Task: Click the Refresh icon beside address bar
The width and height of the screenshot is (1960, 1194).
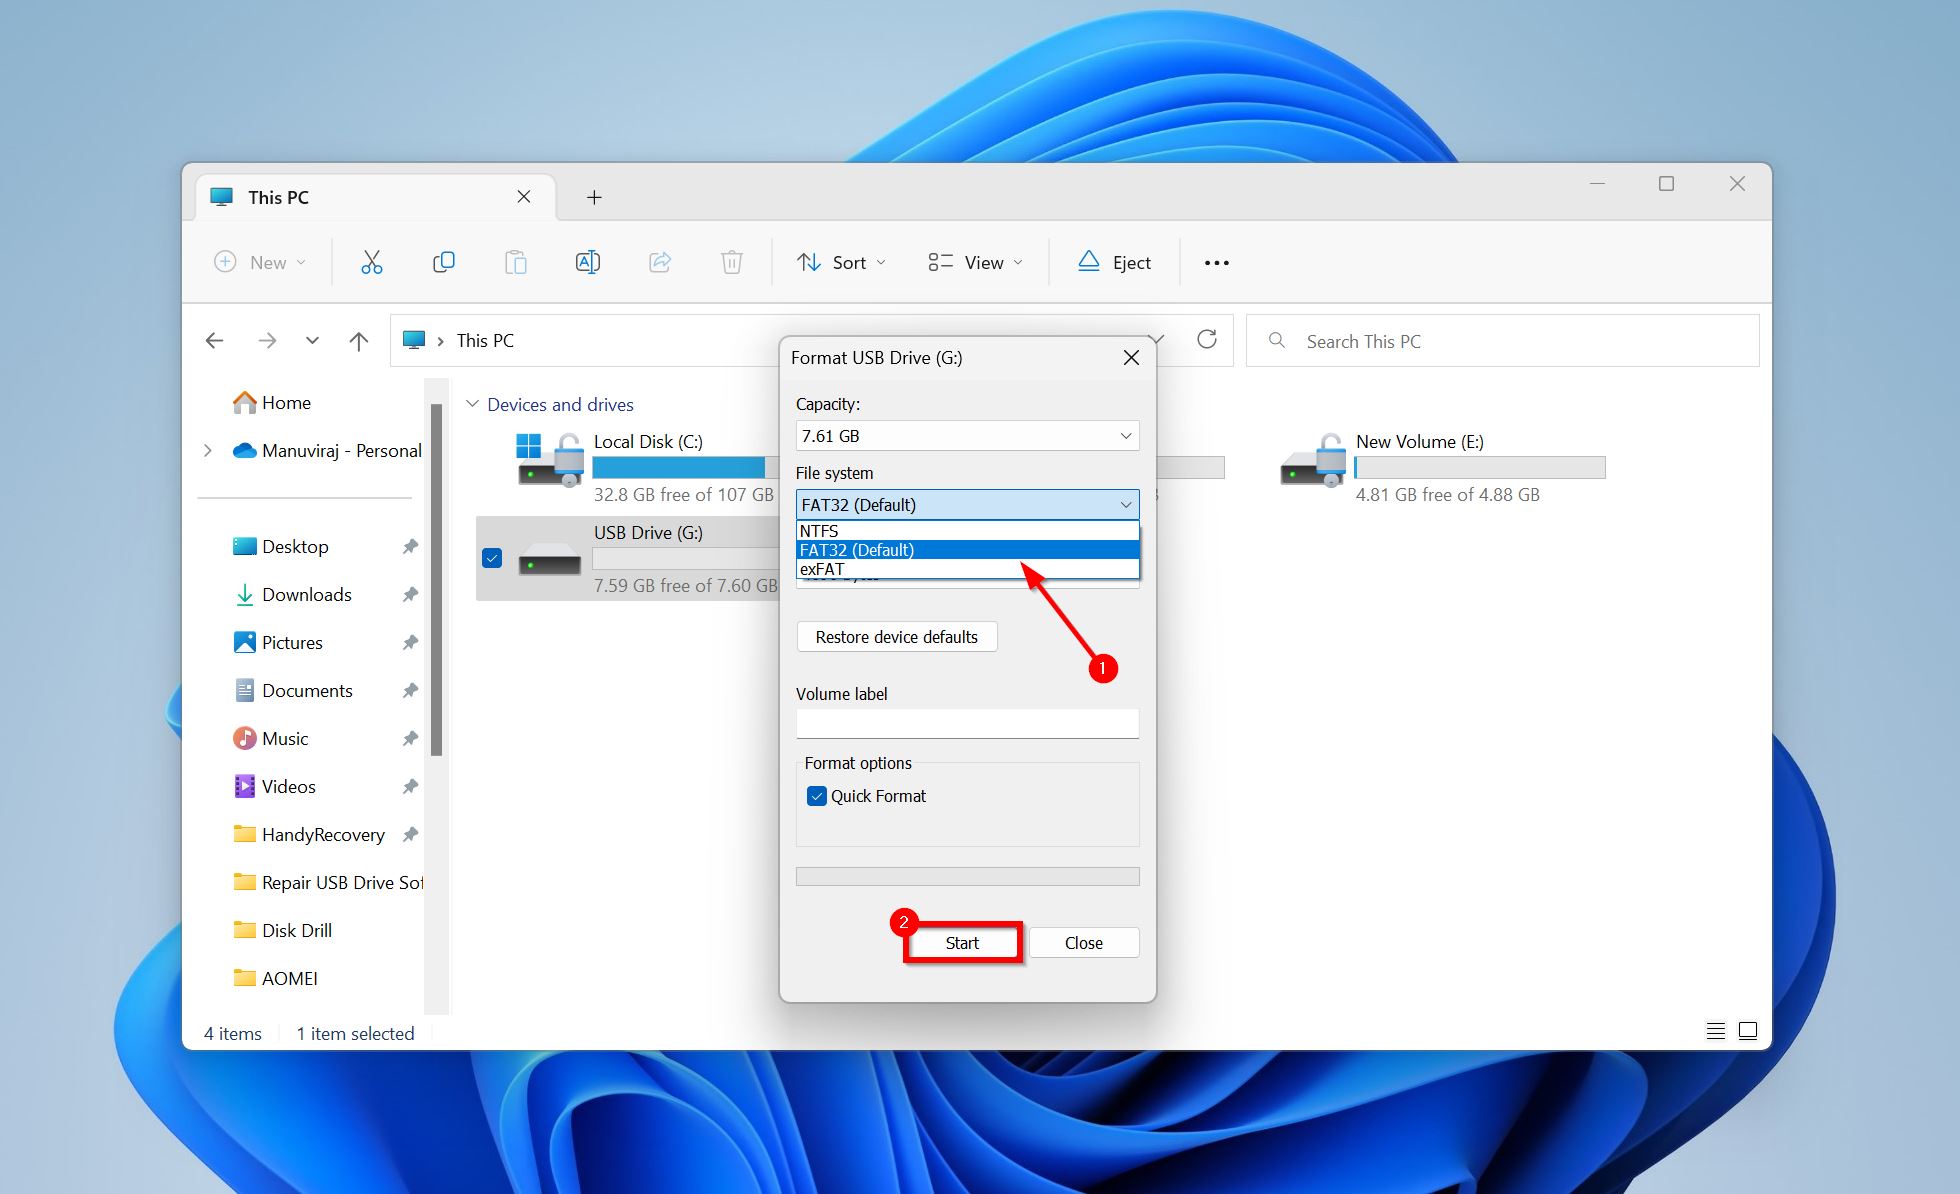Action: (1207, 340)
